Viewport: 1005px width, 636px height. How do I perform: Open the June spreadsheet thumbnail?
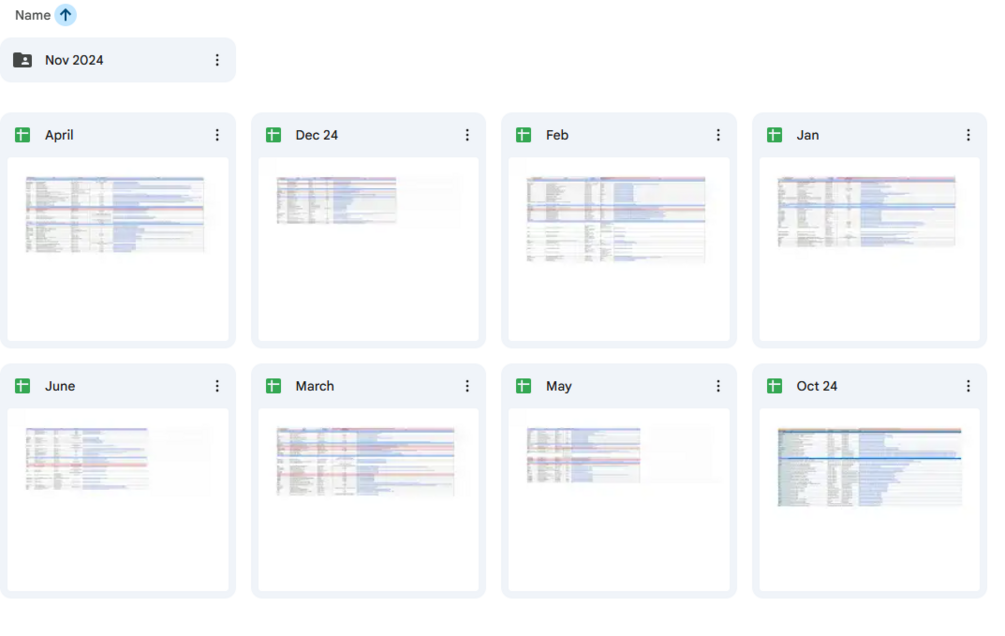tap(118, 499)
